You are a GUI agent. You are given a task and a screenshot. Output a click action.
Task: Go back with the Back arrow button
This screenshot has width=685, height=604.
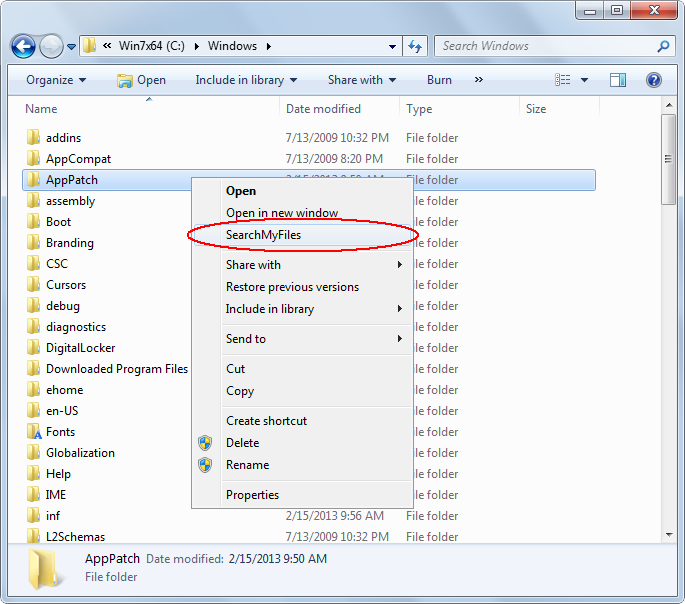pos(23,46)
